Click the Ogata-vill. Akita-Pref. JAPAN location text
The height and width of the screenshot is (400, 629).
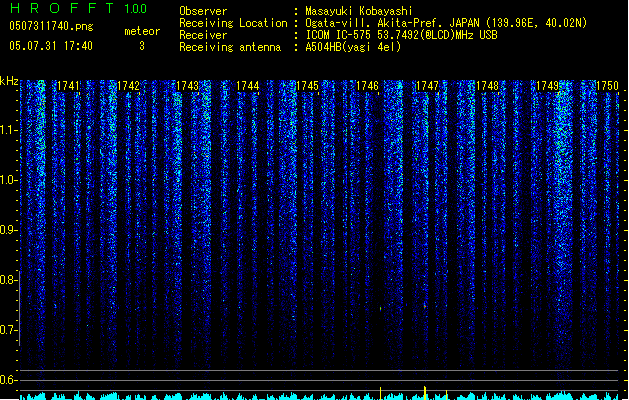pyautogui.click(x=446, y=23)
